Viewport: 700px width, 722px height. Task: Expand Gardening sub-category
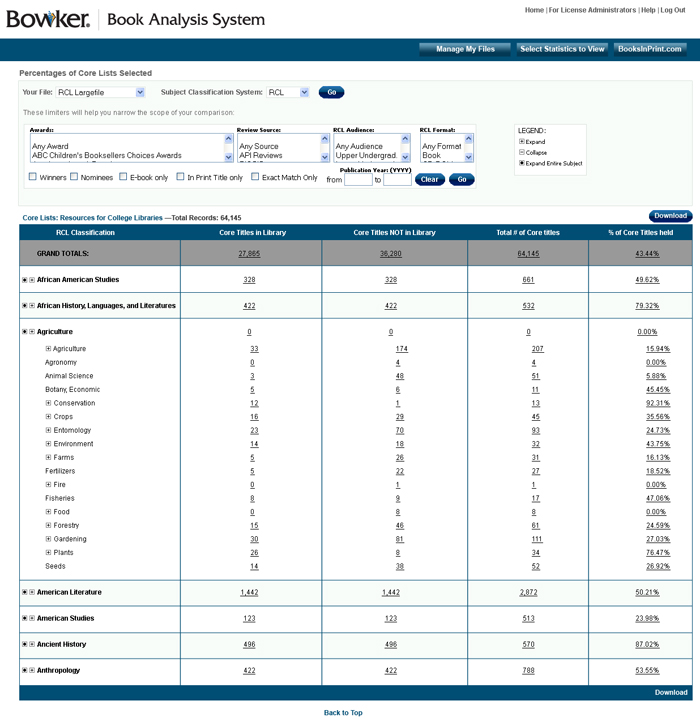coord(48,539)
